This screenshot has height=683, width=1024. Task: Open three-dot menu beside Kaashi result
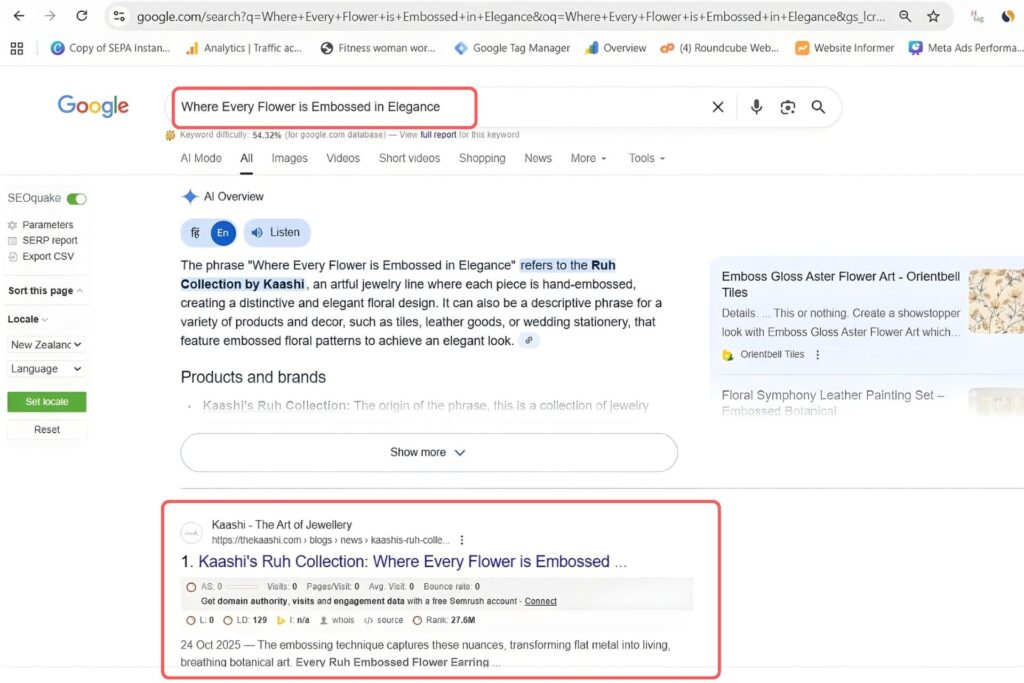[x=461, y=540]
